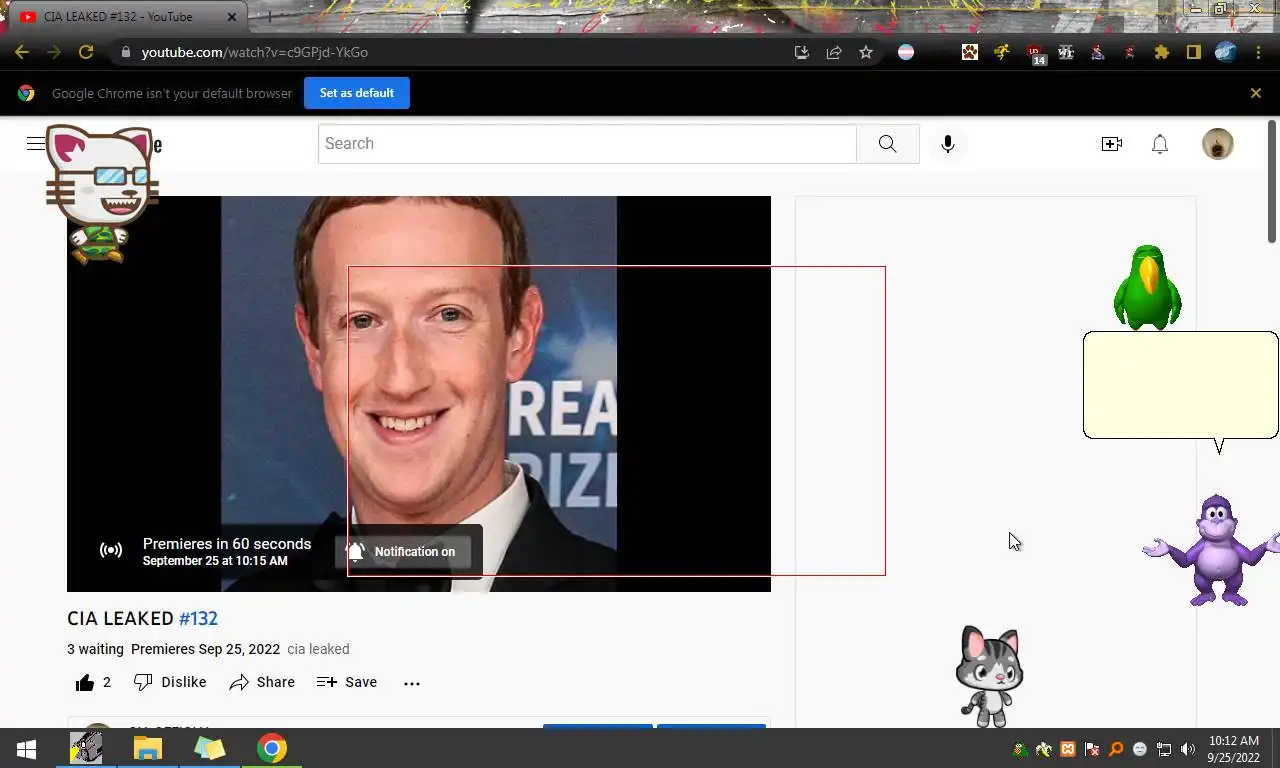Open File Explorer from taskbar
The width and height of the screenshot is (1280, 768).
click(x=148, y=748)
